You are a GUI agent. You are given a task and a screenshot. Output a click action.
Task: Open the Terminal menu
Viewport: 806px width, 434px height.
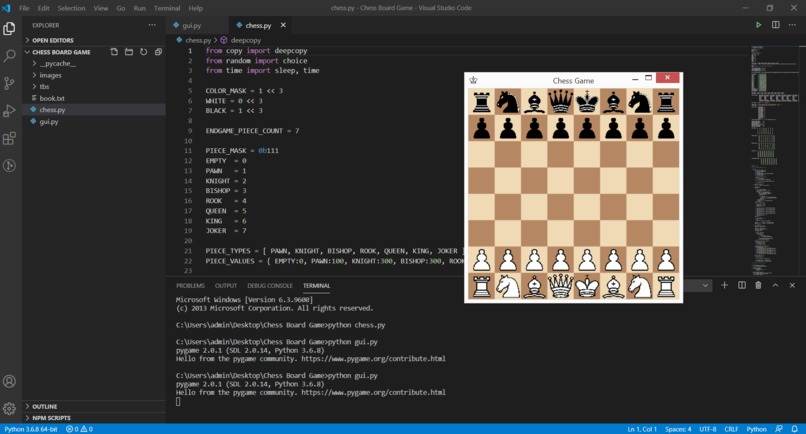167,8
